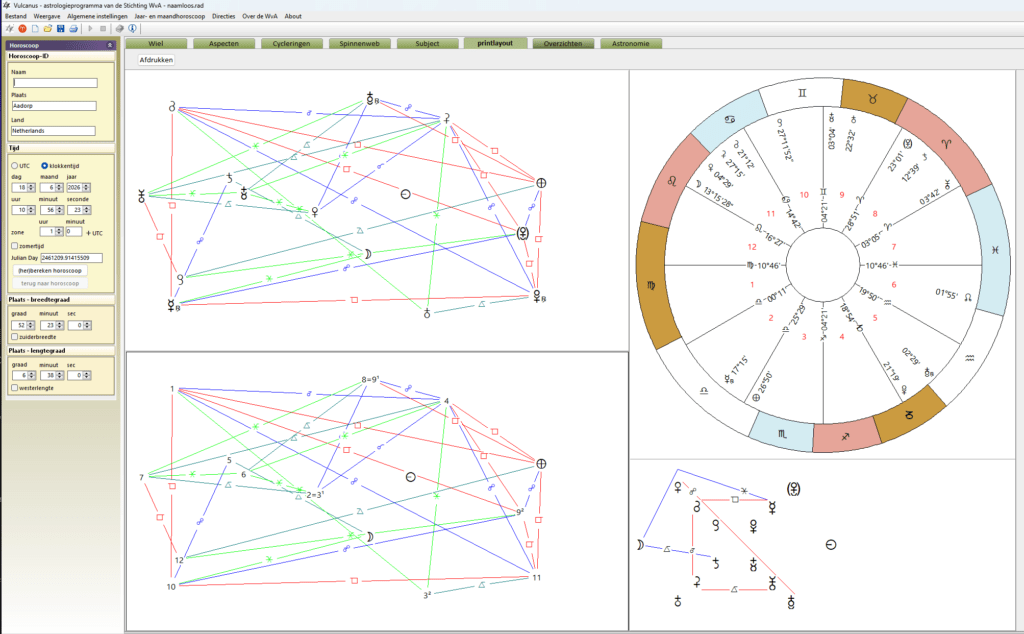Viewport: 1024px width, 634px height.
Task: Enable the zomertijd checkbox
Action: [x=14, y=246]
